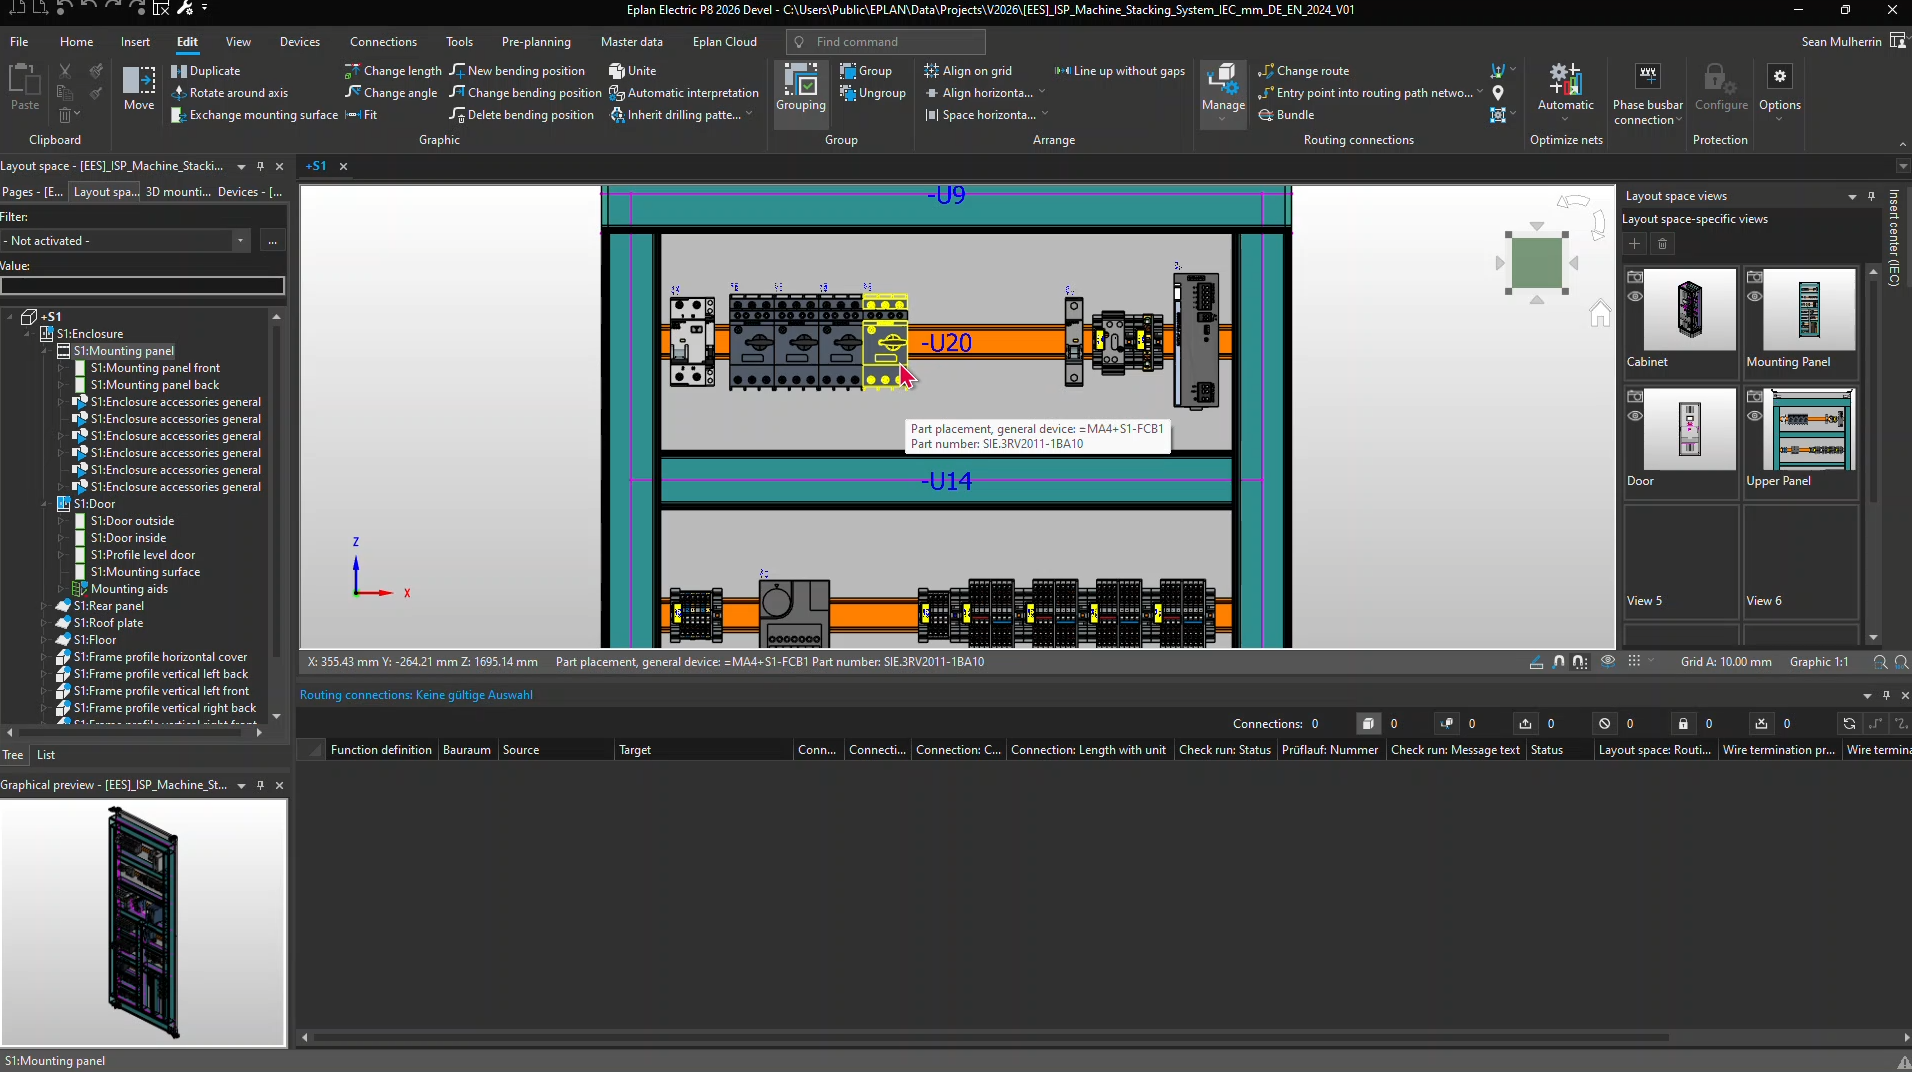The image size is (1912, 1072).
Task: Toggle eye visibility on Mounting Panel view
Action: [x=1754, y=296]
